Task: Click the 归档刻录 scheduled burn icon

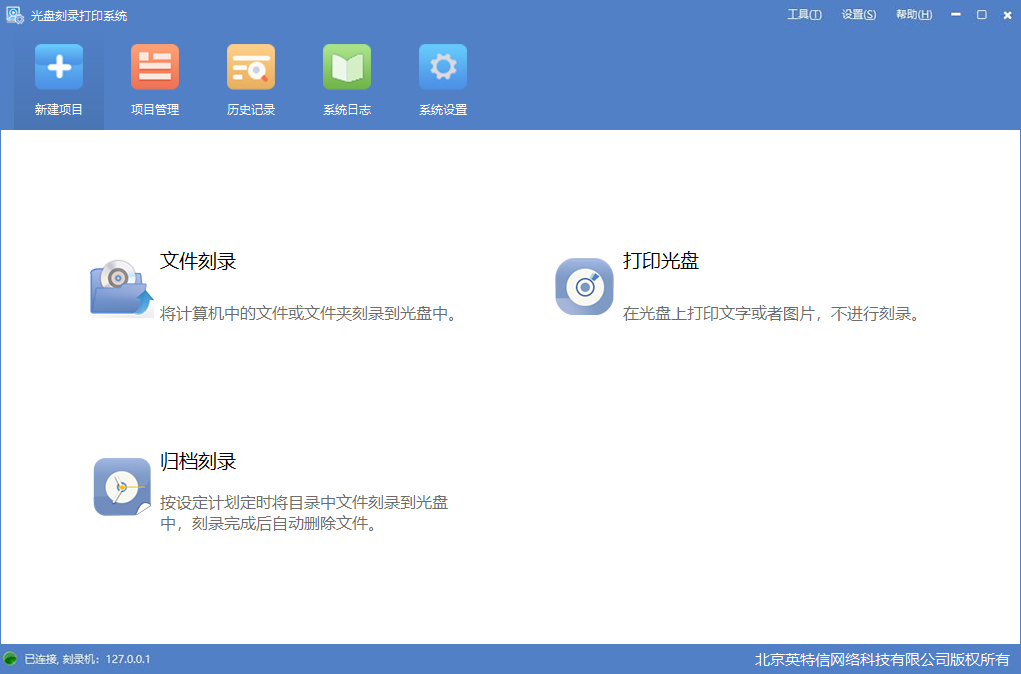Action: coord(120,487)
